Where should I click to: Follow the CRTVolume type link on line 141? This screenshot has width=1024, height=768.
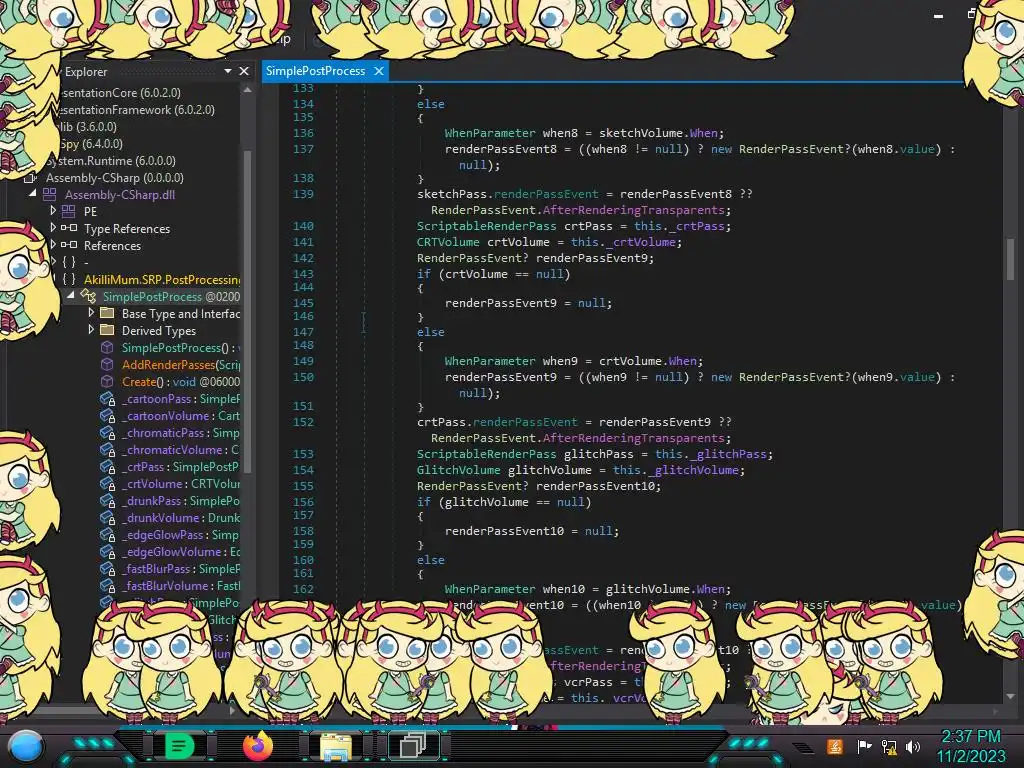(448, 242)
